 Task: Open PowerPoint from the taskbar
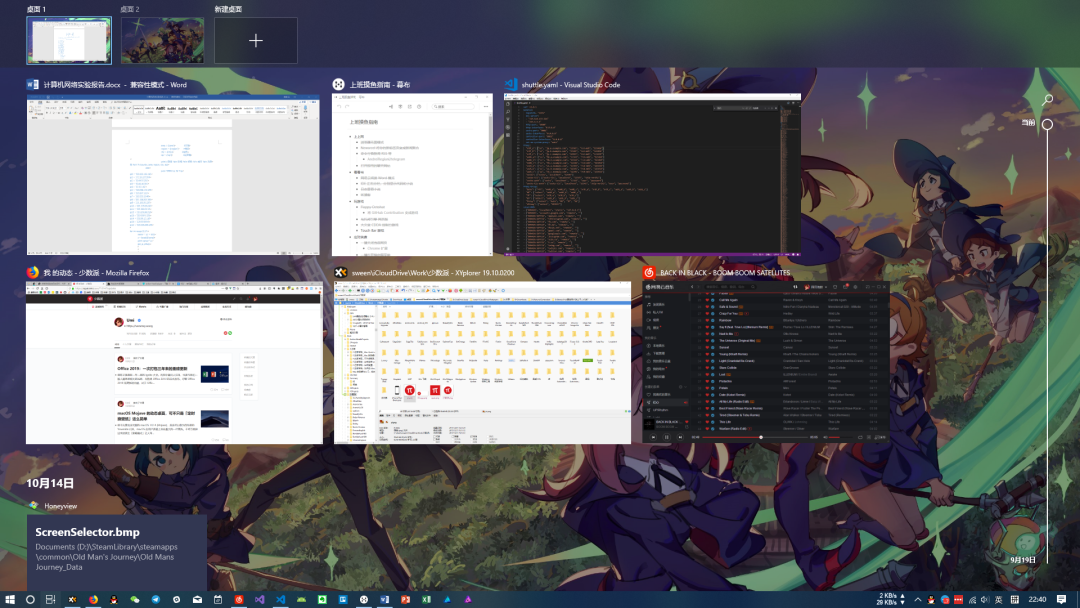(405, 600)
